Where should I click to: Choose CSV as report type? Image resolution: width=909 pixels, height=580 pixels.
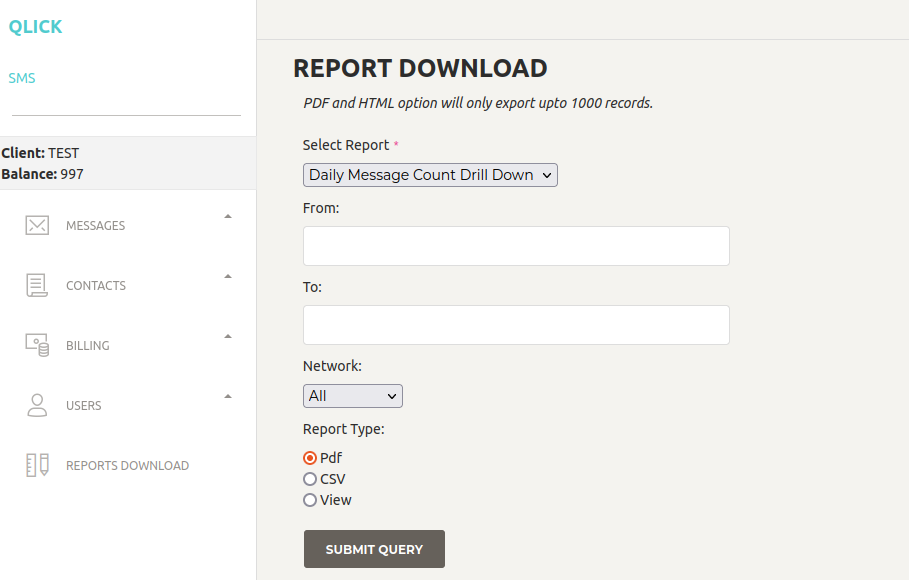click(310, 479)
